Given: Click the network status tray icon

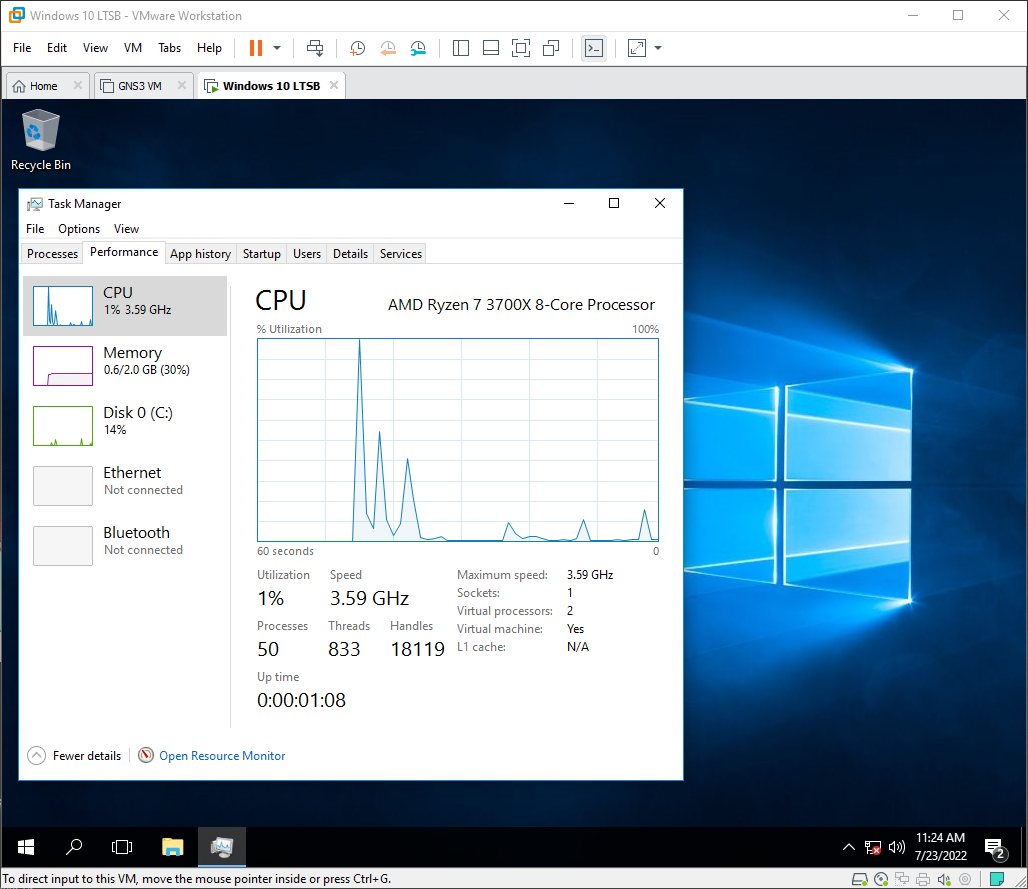Looking at the screenshot, I should coord(873,847).
